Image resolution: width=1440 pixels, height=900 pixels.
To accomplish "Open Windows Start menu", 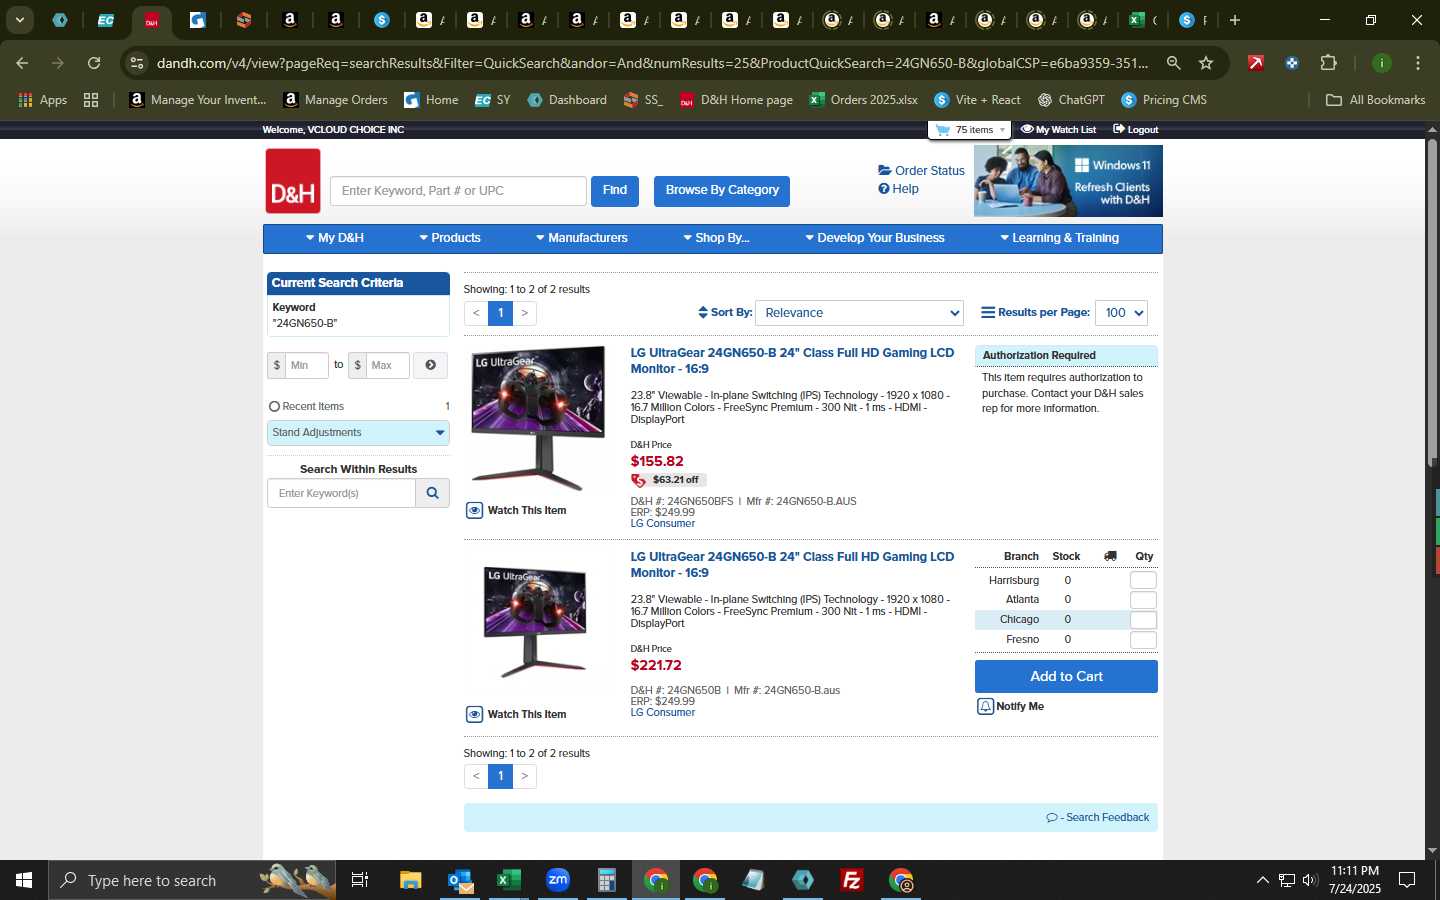I will tap(24, 880).
